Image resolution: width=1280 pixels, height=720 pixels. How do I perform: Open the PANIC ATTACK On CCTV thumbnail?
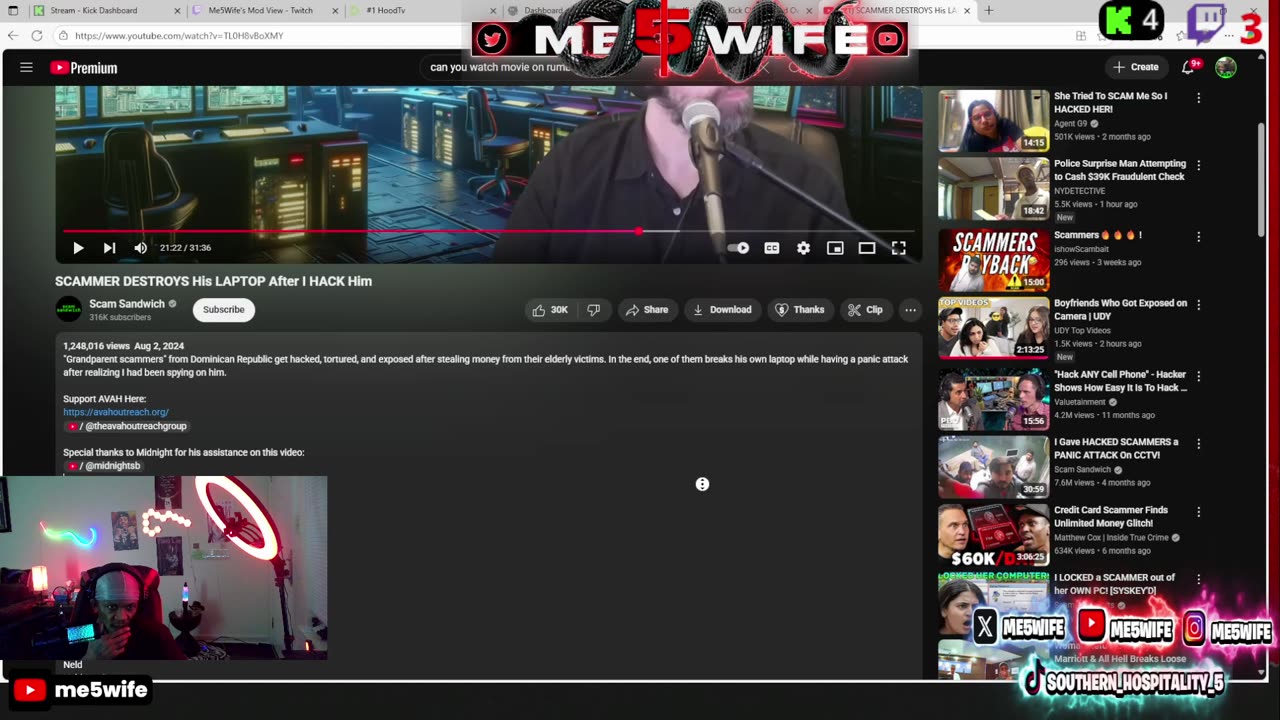point(994,467)
